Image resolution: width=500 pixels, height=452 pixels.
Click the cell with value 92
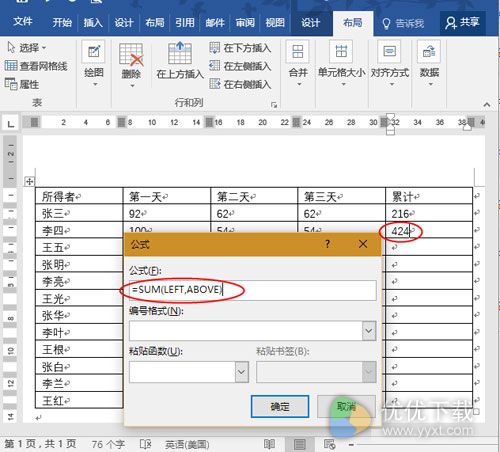click(x=167, y=213)
